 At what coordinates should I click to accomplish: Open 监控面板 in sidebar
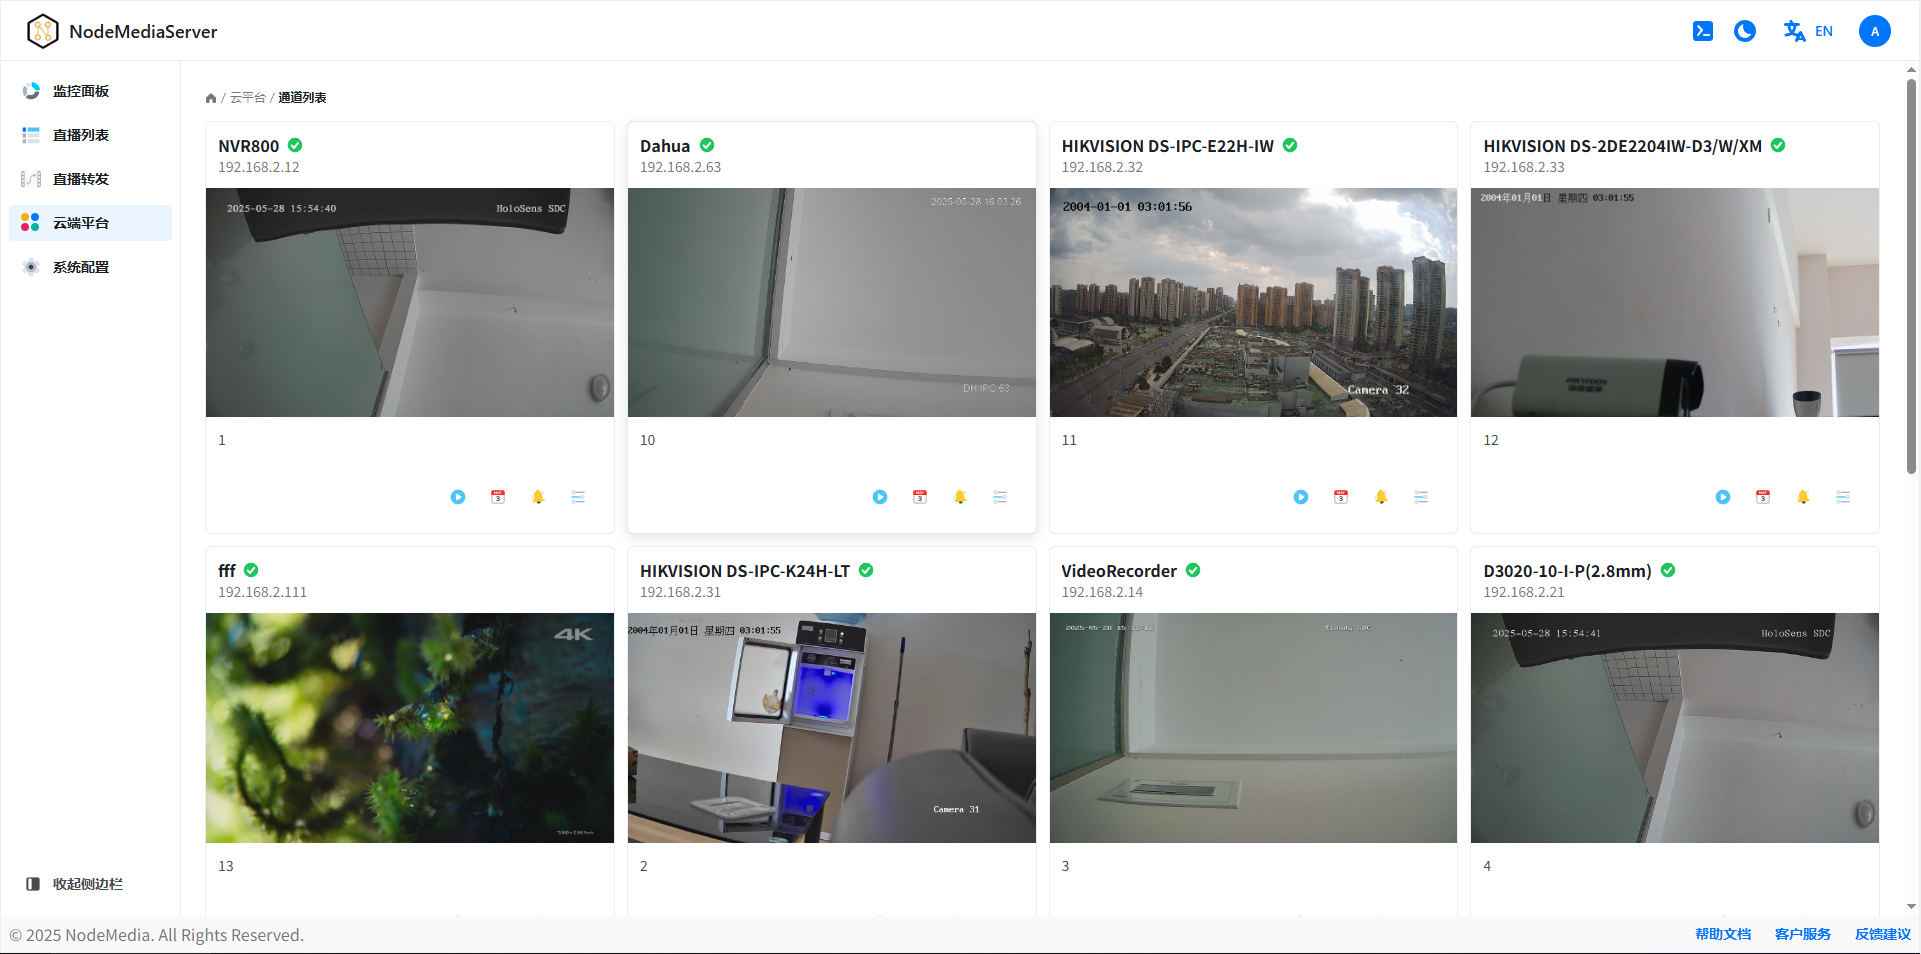(91, 91)
